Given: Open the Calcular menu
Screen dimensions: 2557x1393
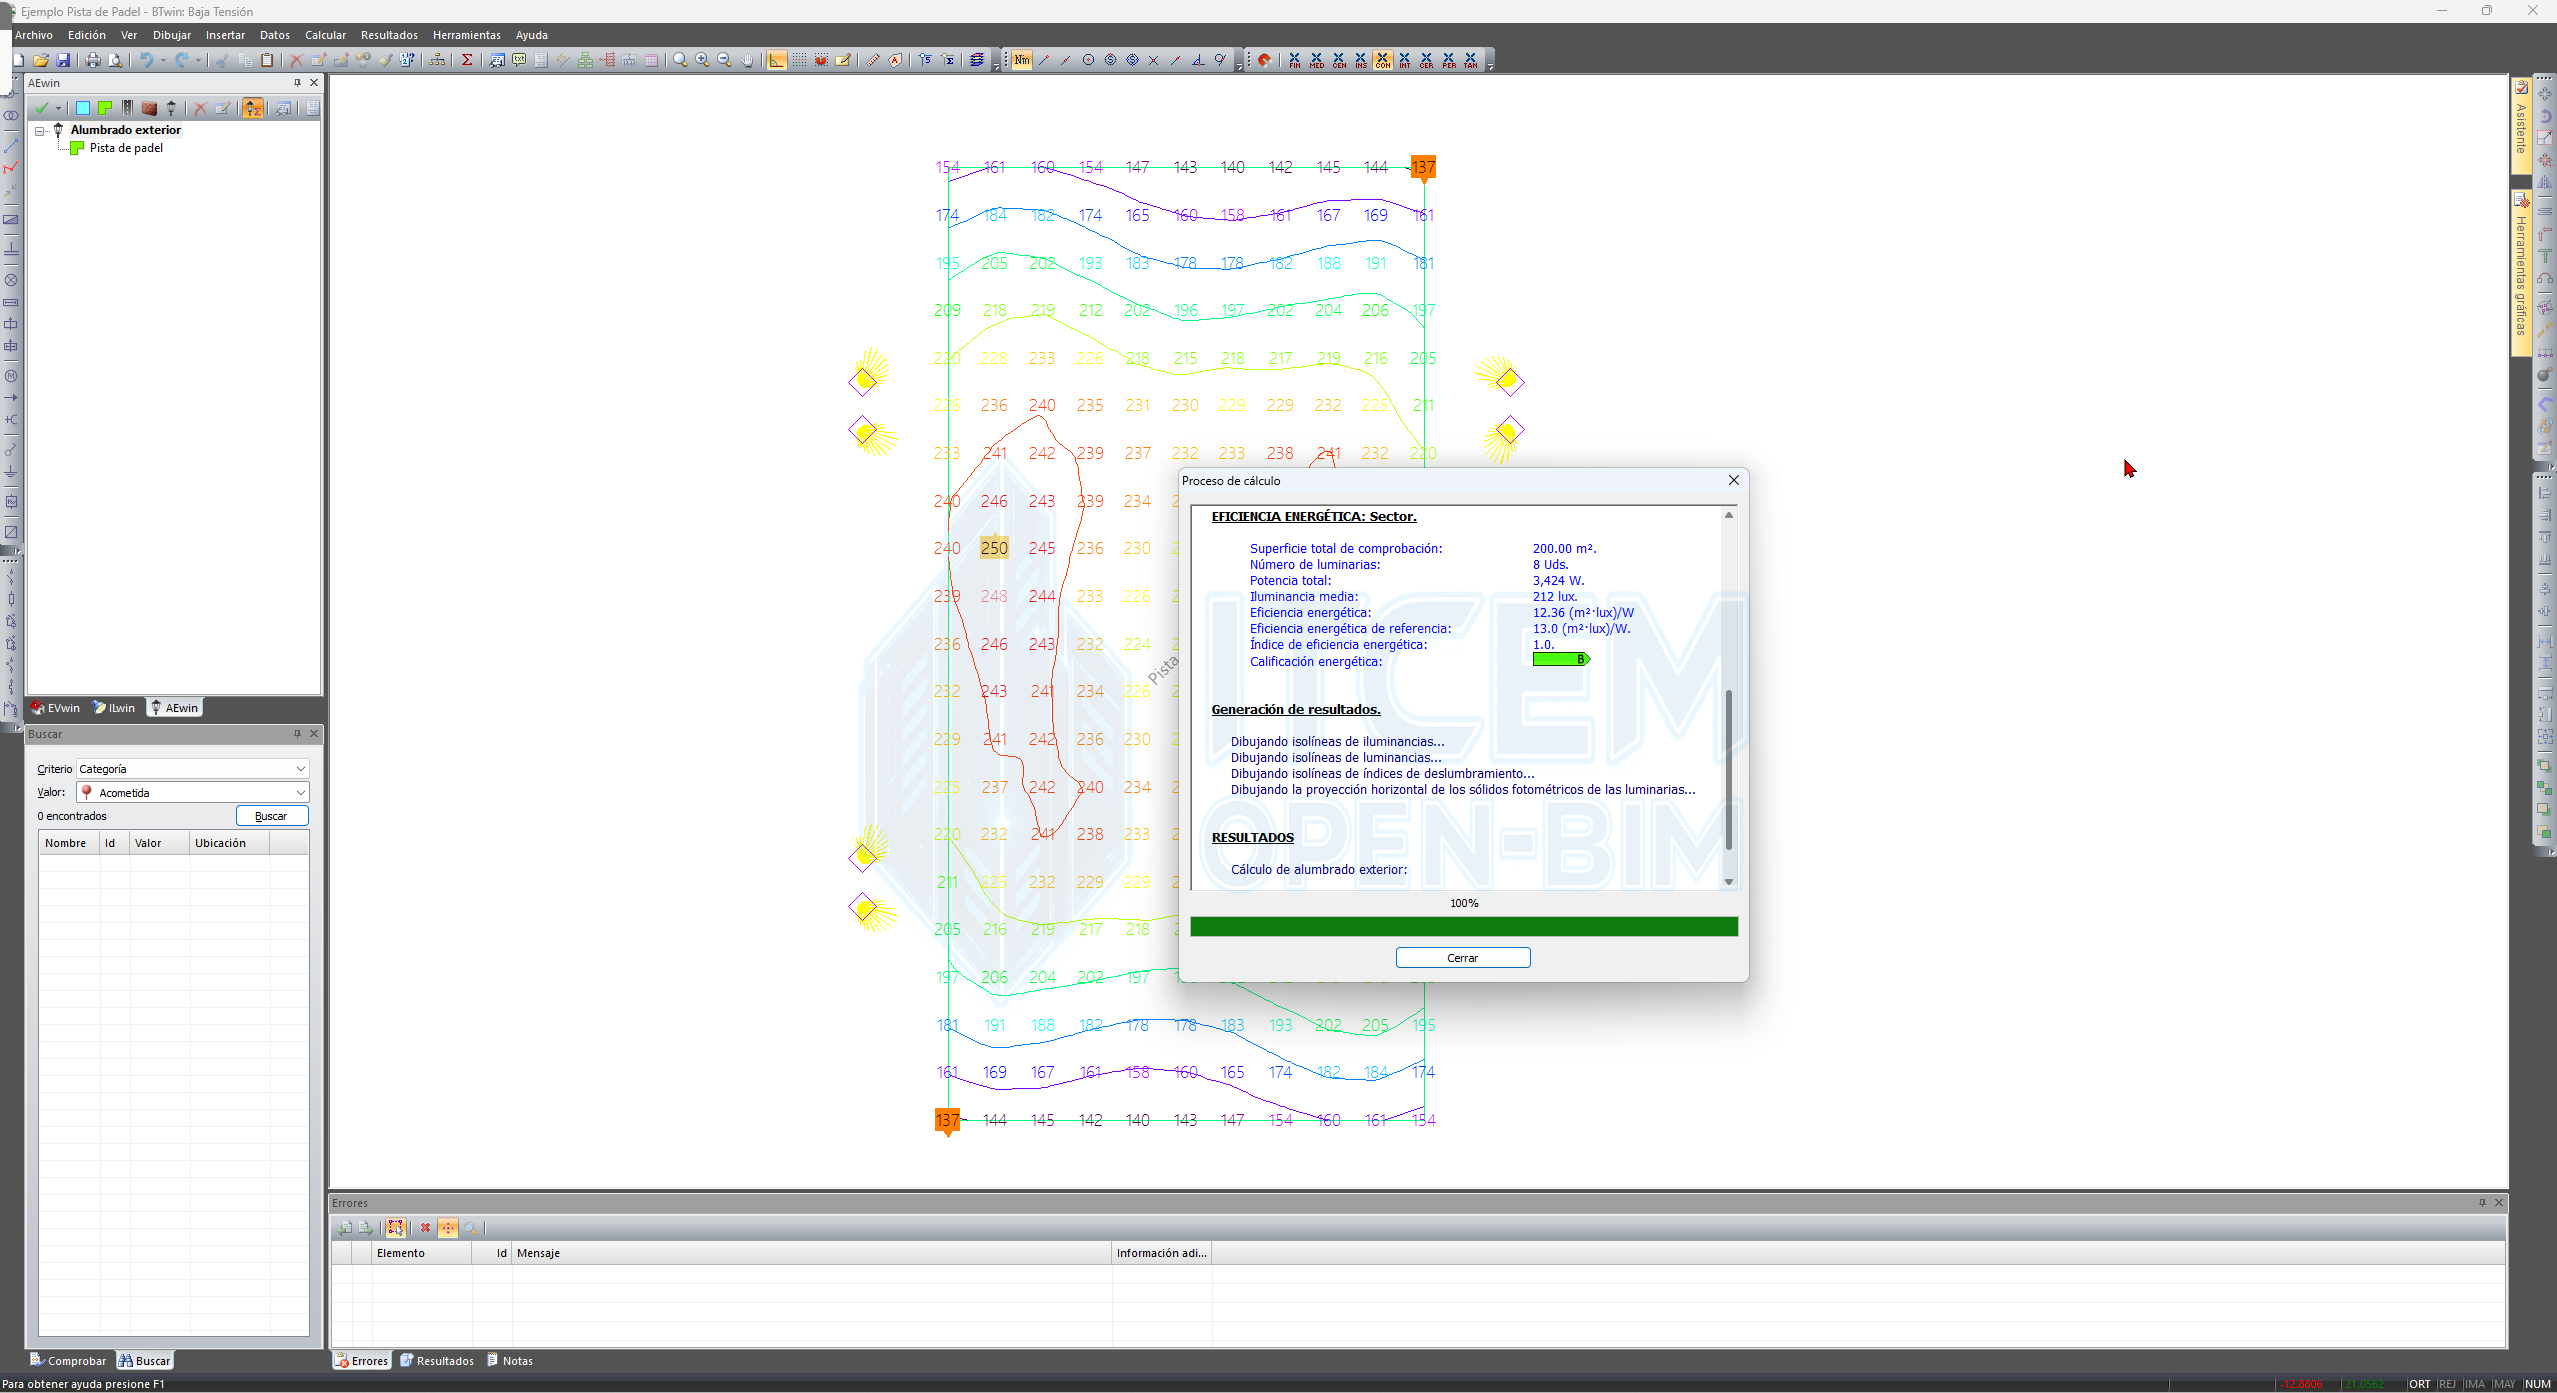Looking at the screenshot, I should 325,35.
